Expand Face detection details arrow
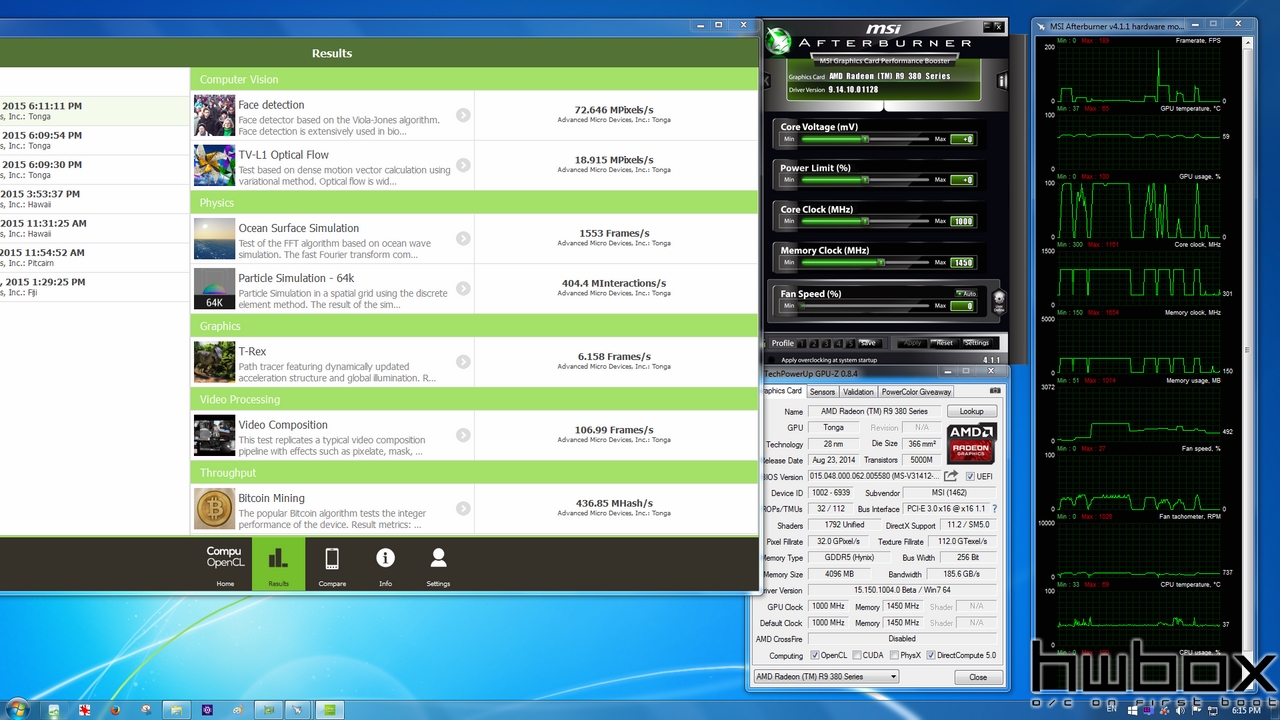This screenshot has width=1280, height=720. click(x=463, y=115)
